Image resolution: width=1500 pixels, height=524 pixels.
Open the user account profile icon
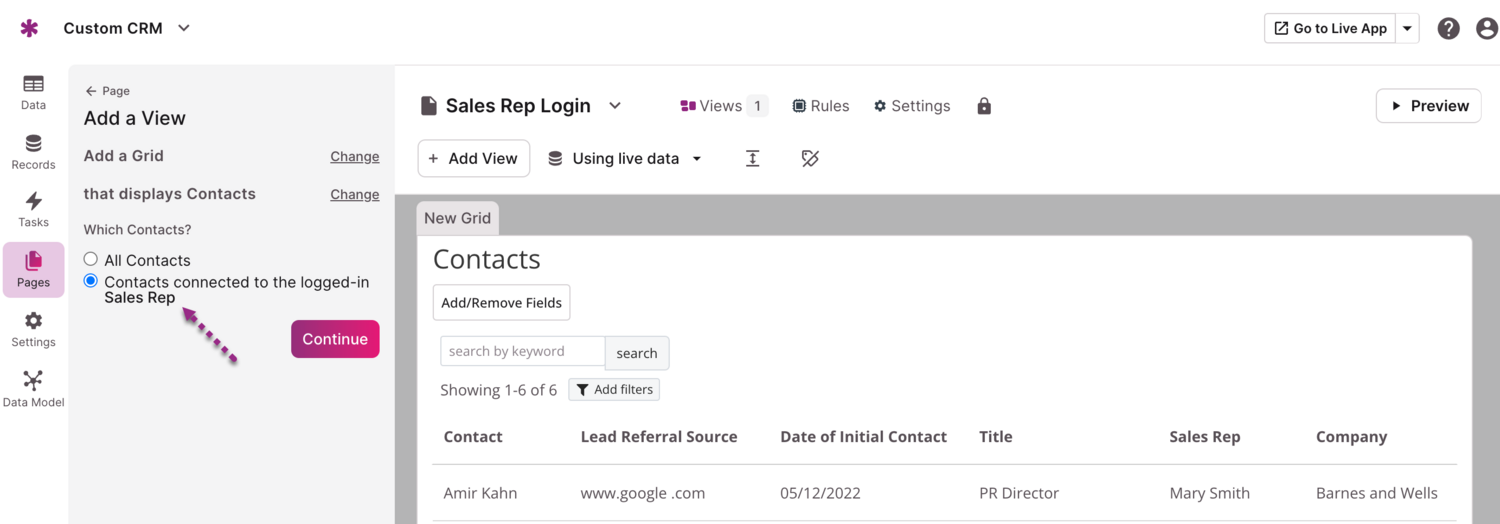1486,28
